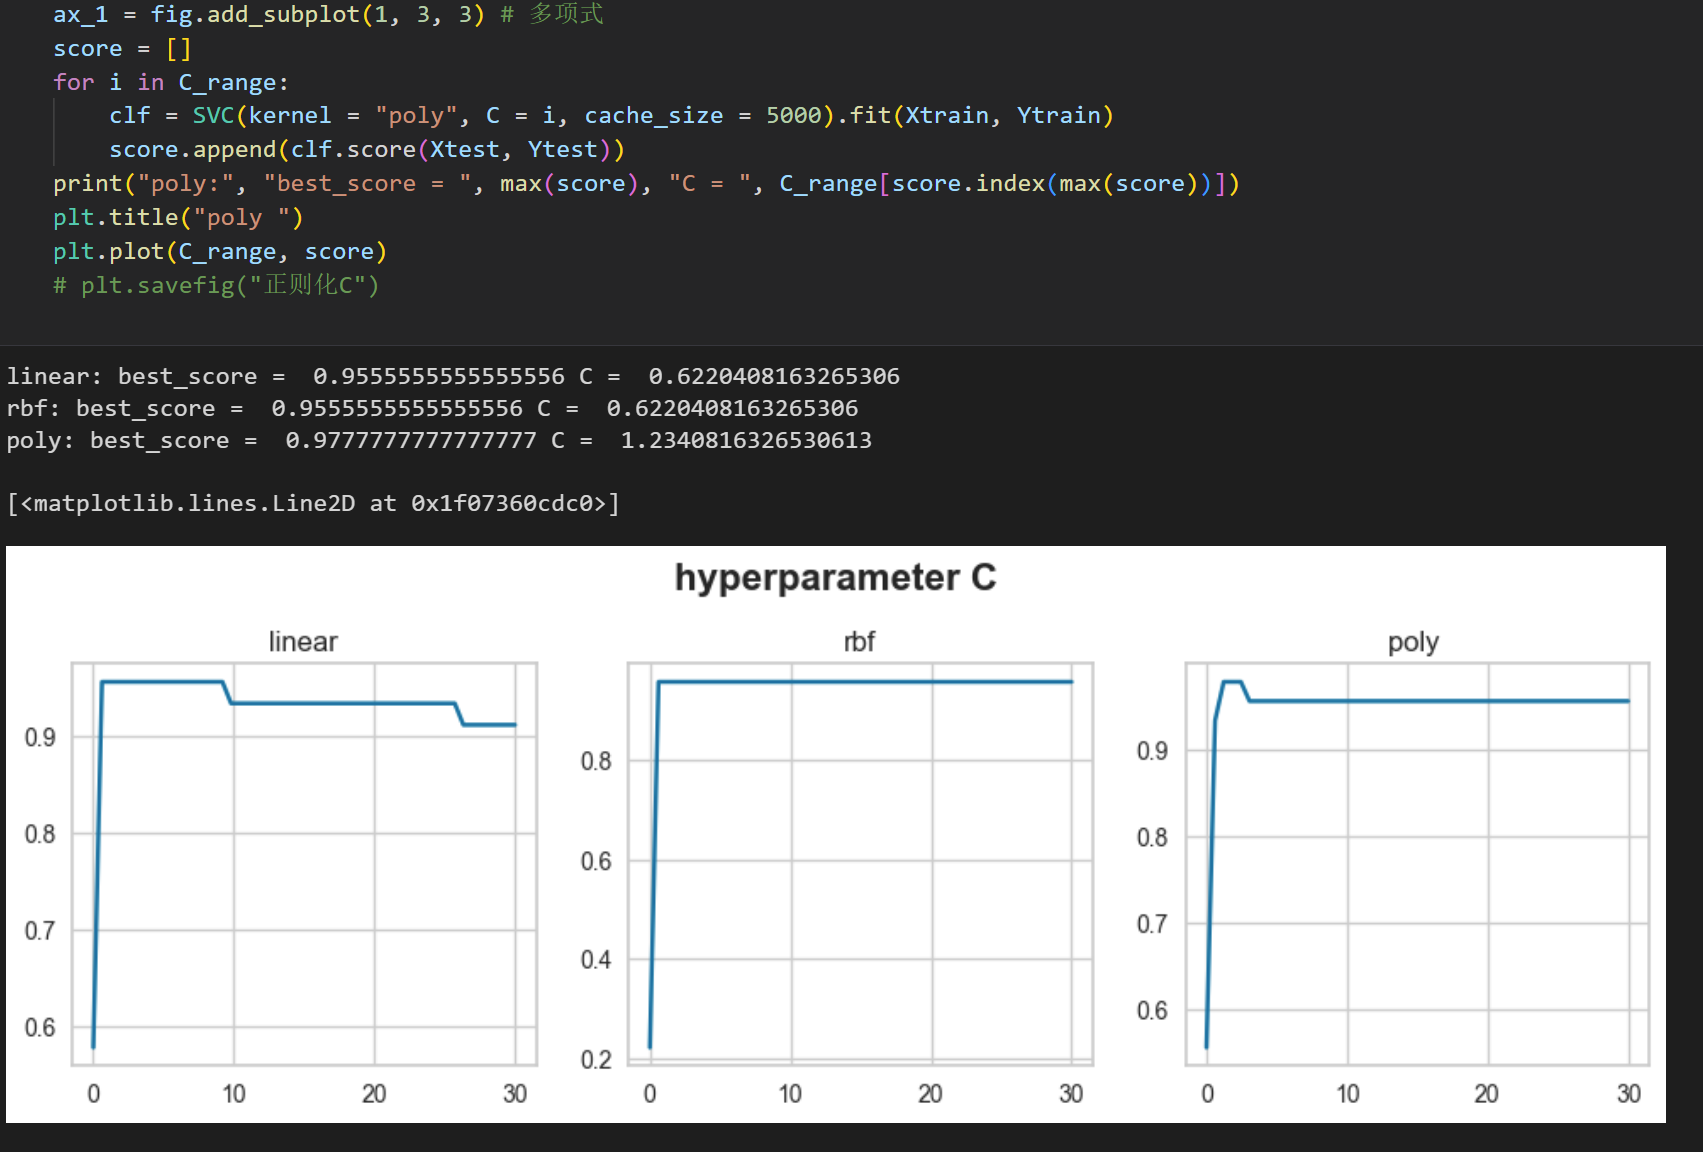
Task: Click the 'linear' subplot title
Action: point(303,642)
